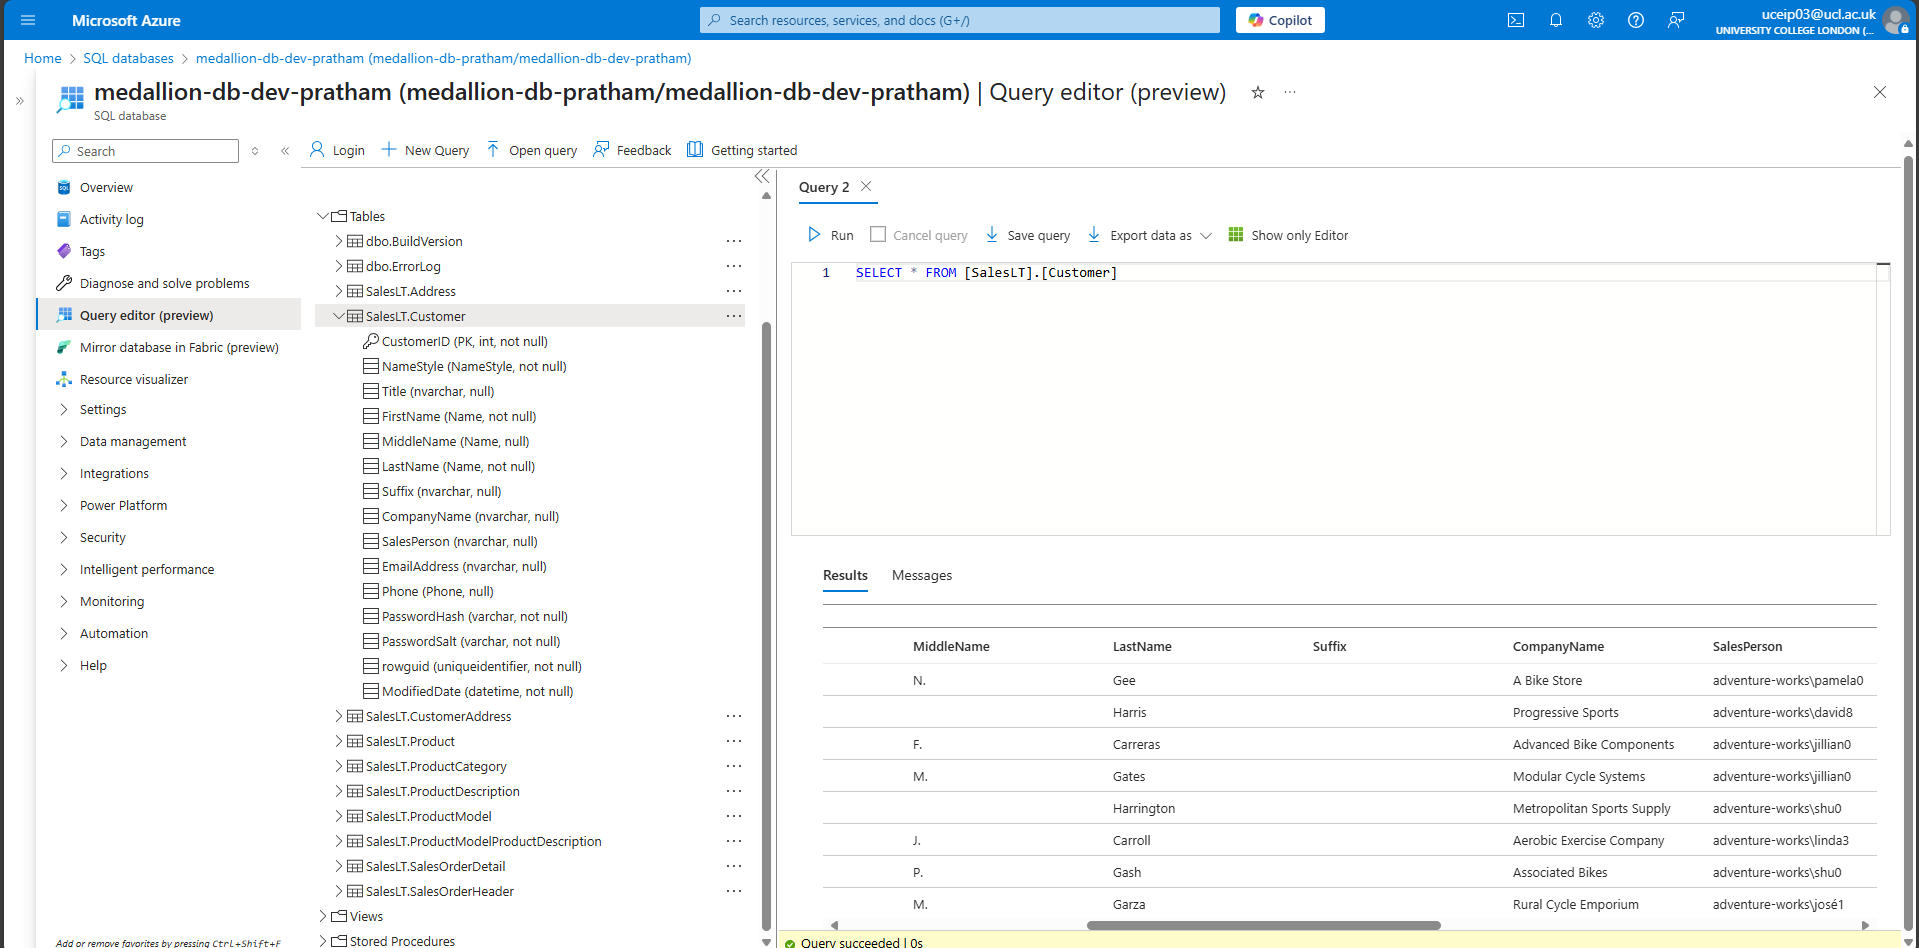Click the object explorer vertical scrollbar
Viewport: 1919px width, 948px height.
click(x=766, y=625)
